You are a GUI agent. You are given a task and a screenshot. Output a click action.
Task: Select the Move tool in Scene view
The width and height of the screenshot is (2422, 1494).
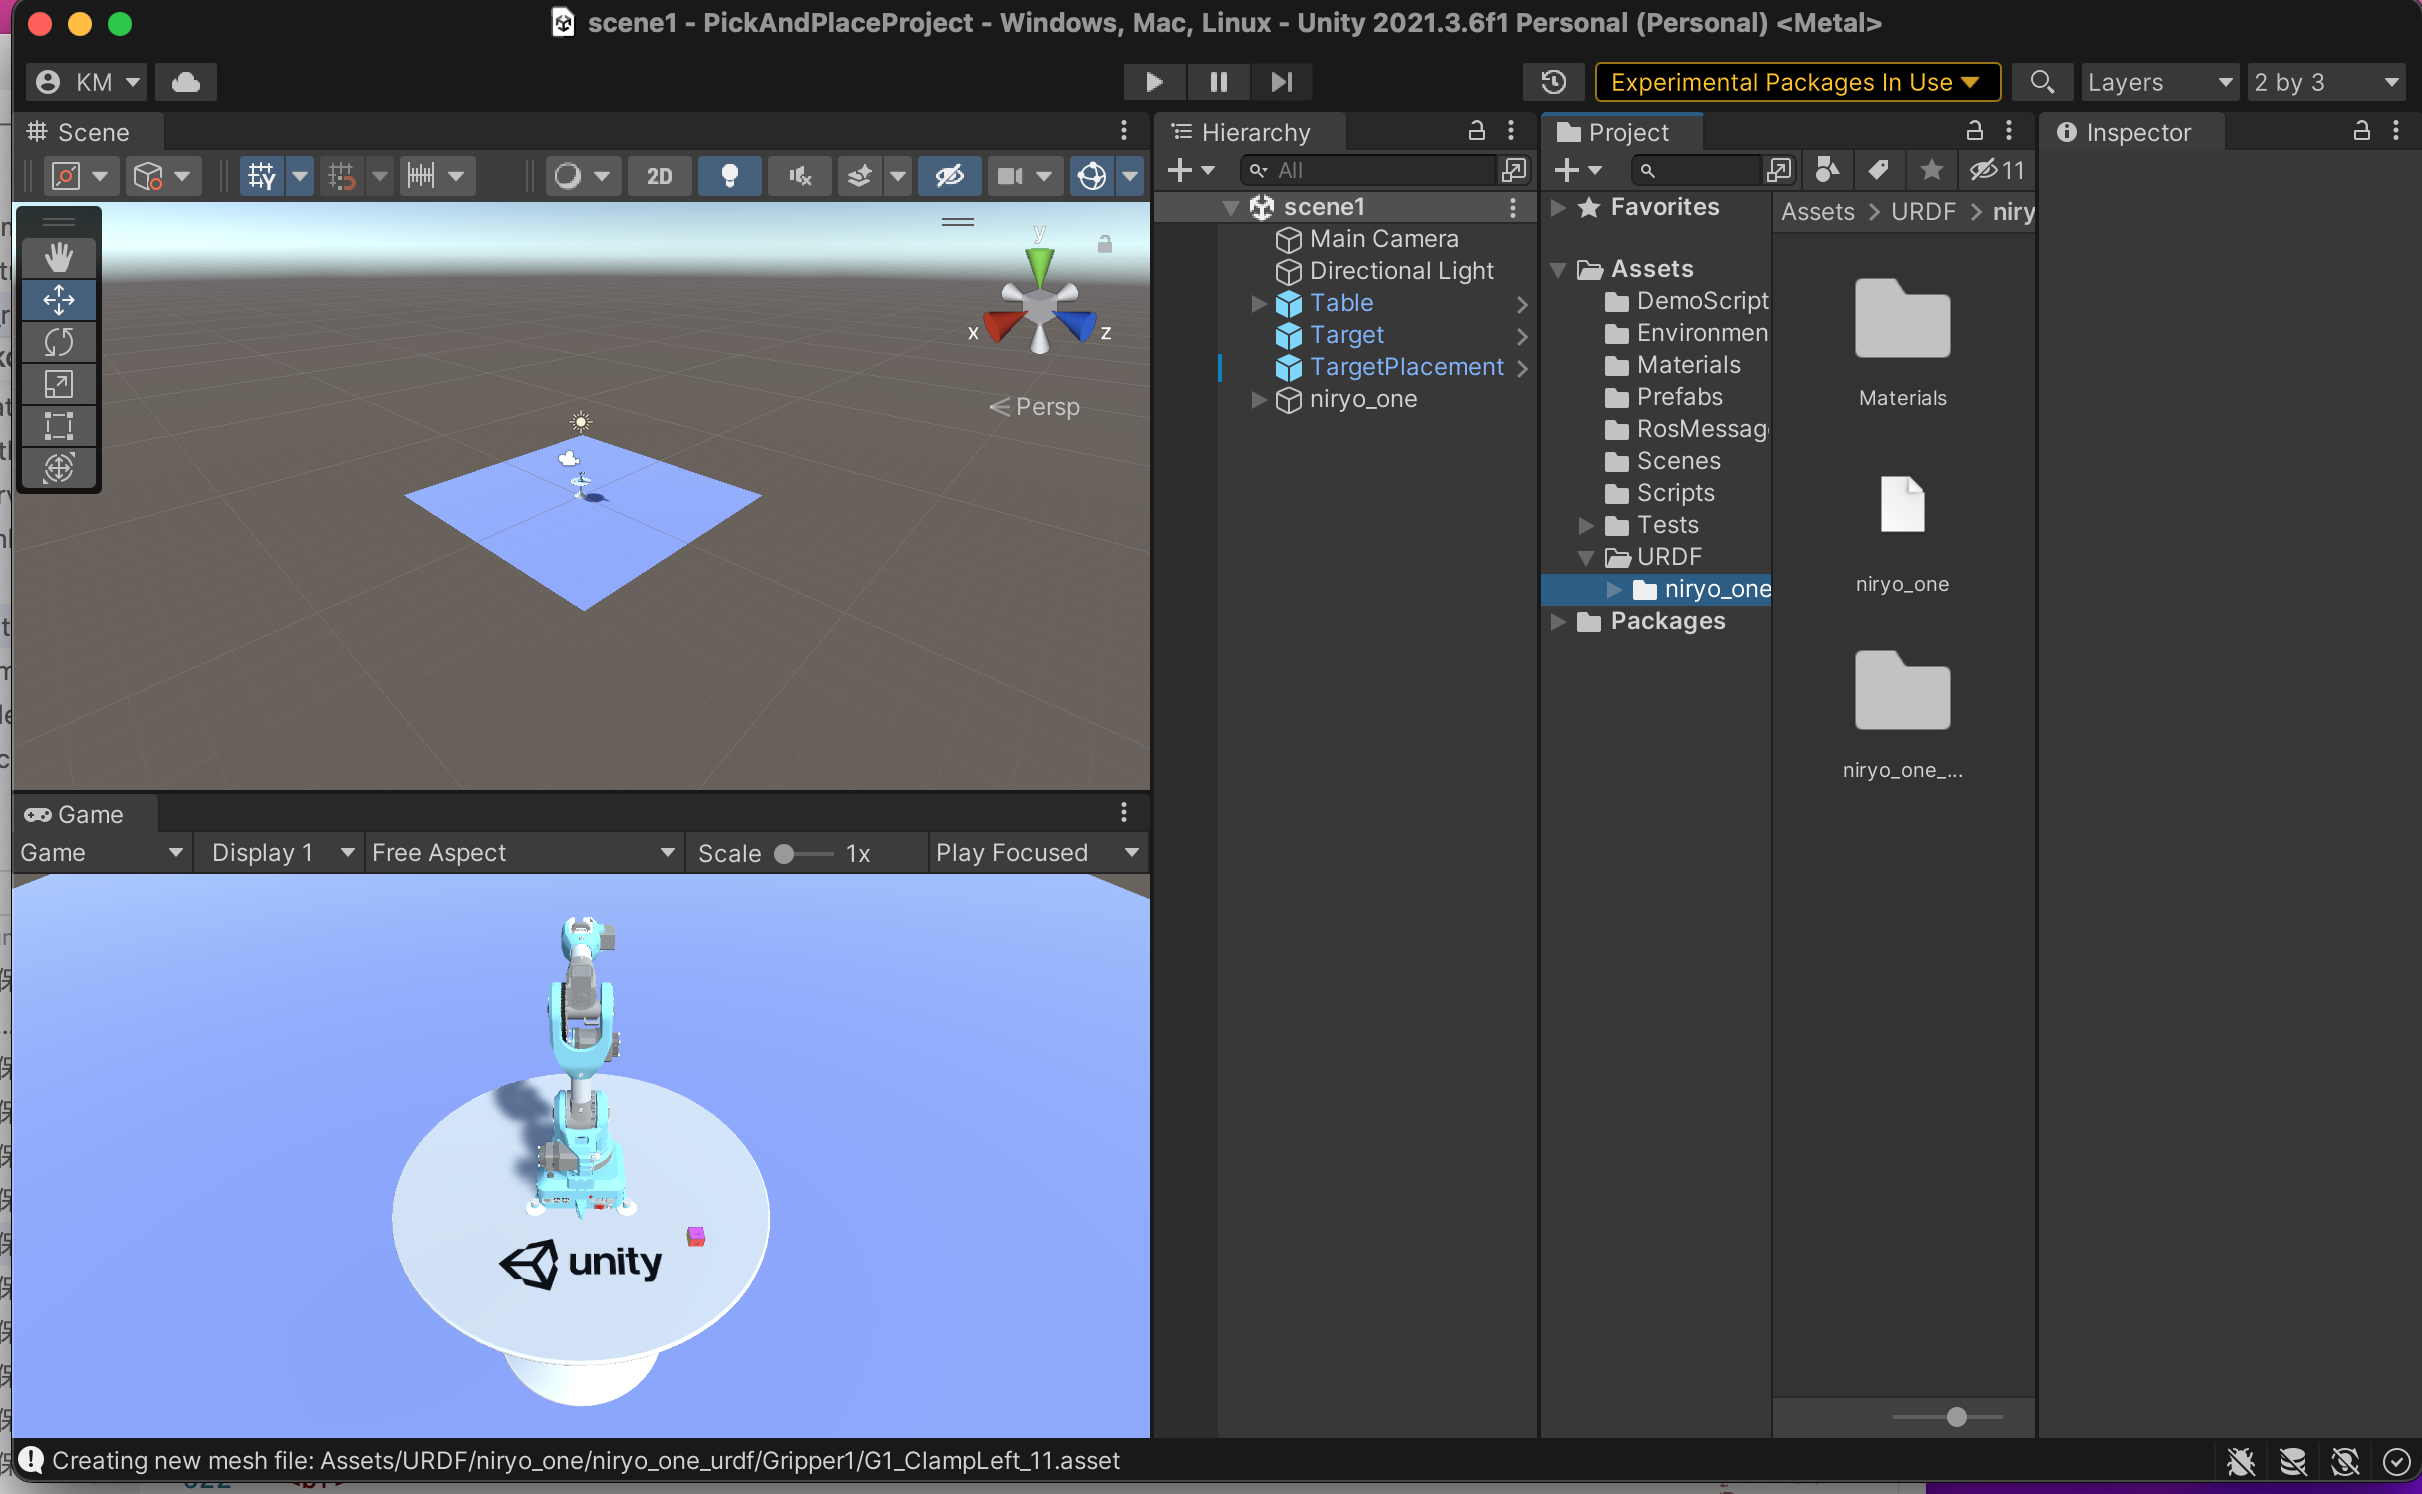pos(59,297)
